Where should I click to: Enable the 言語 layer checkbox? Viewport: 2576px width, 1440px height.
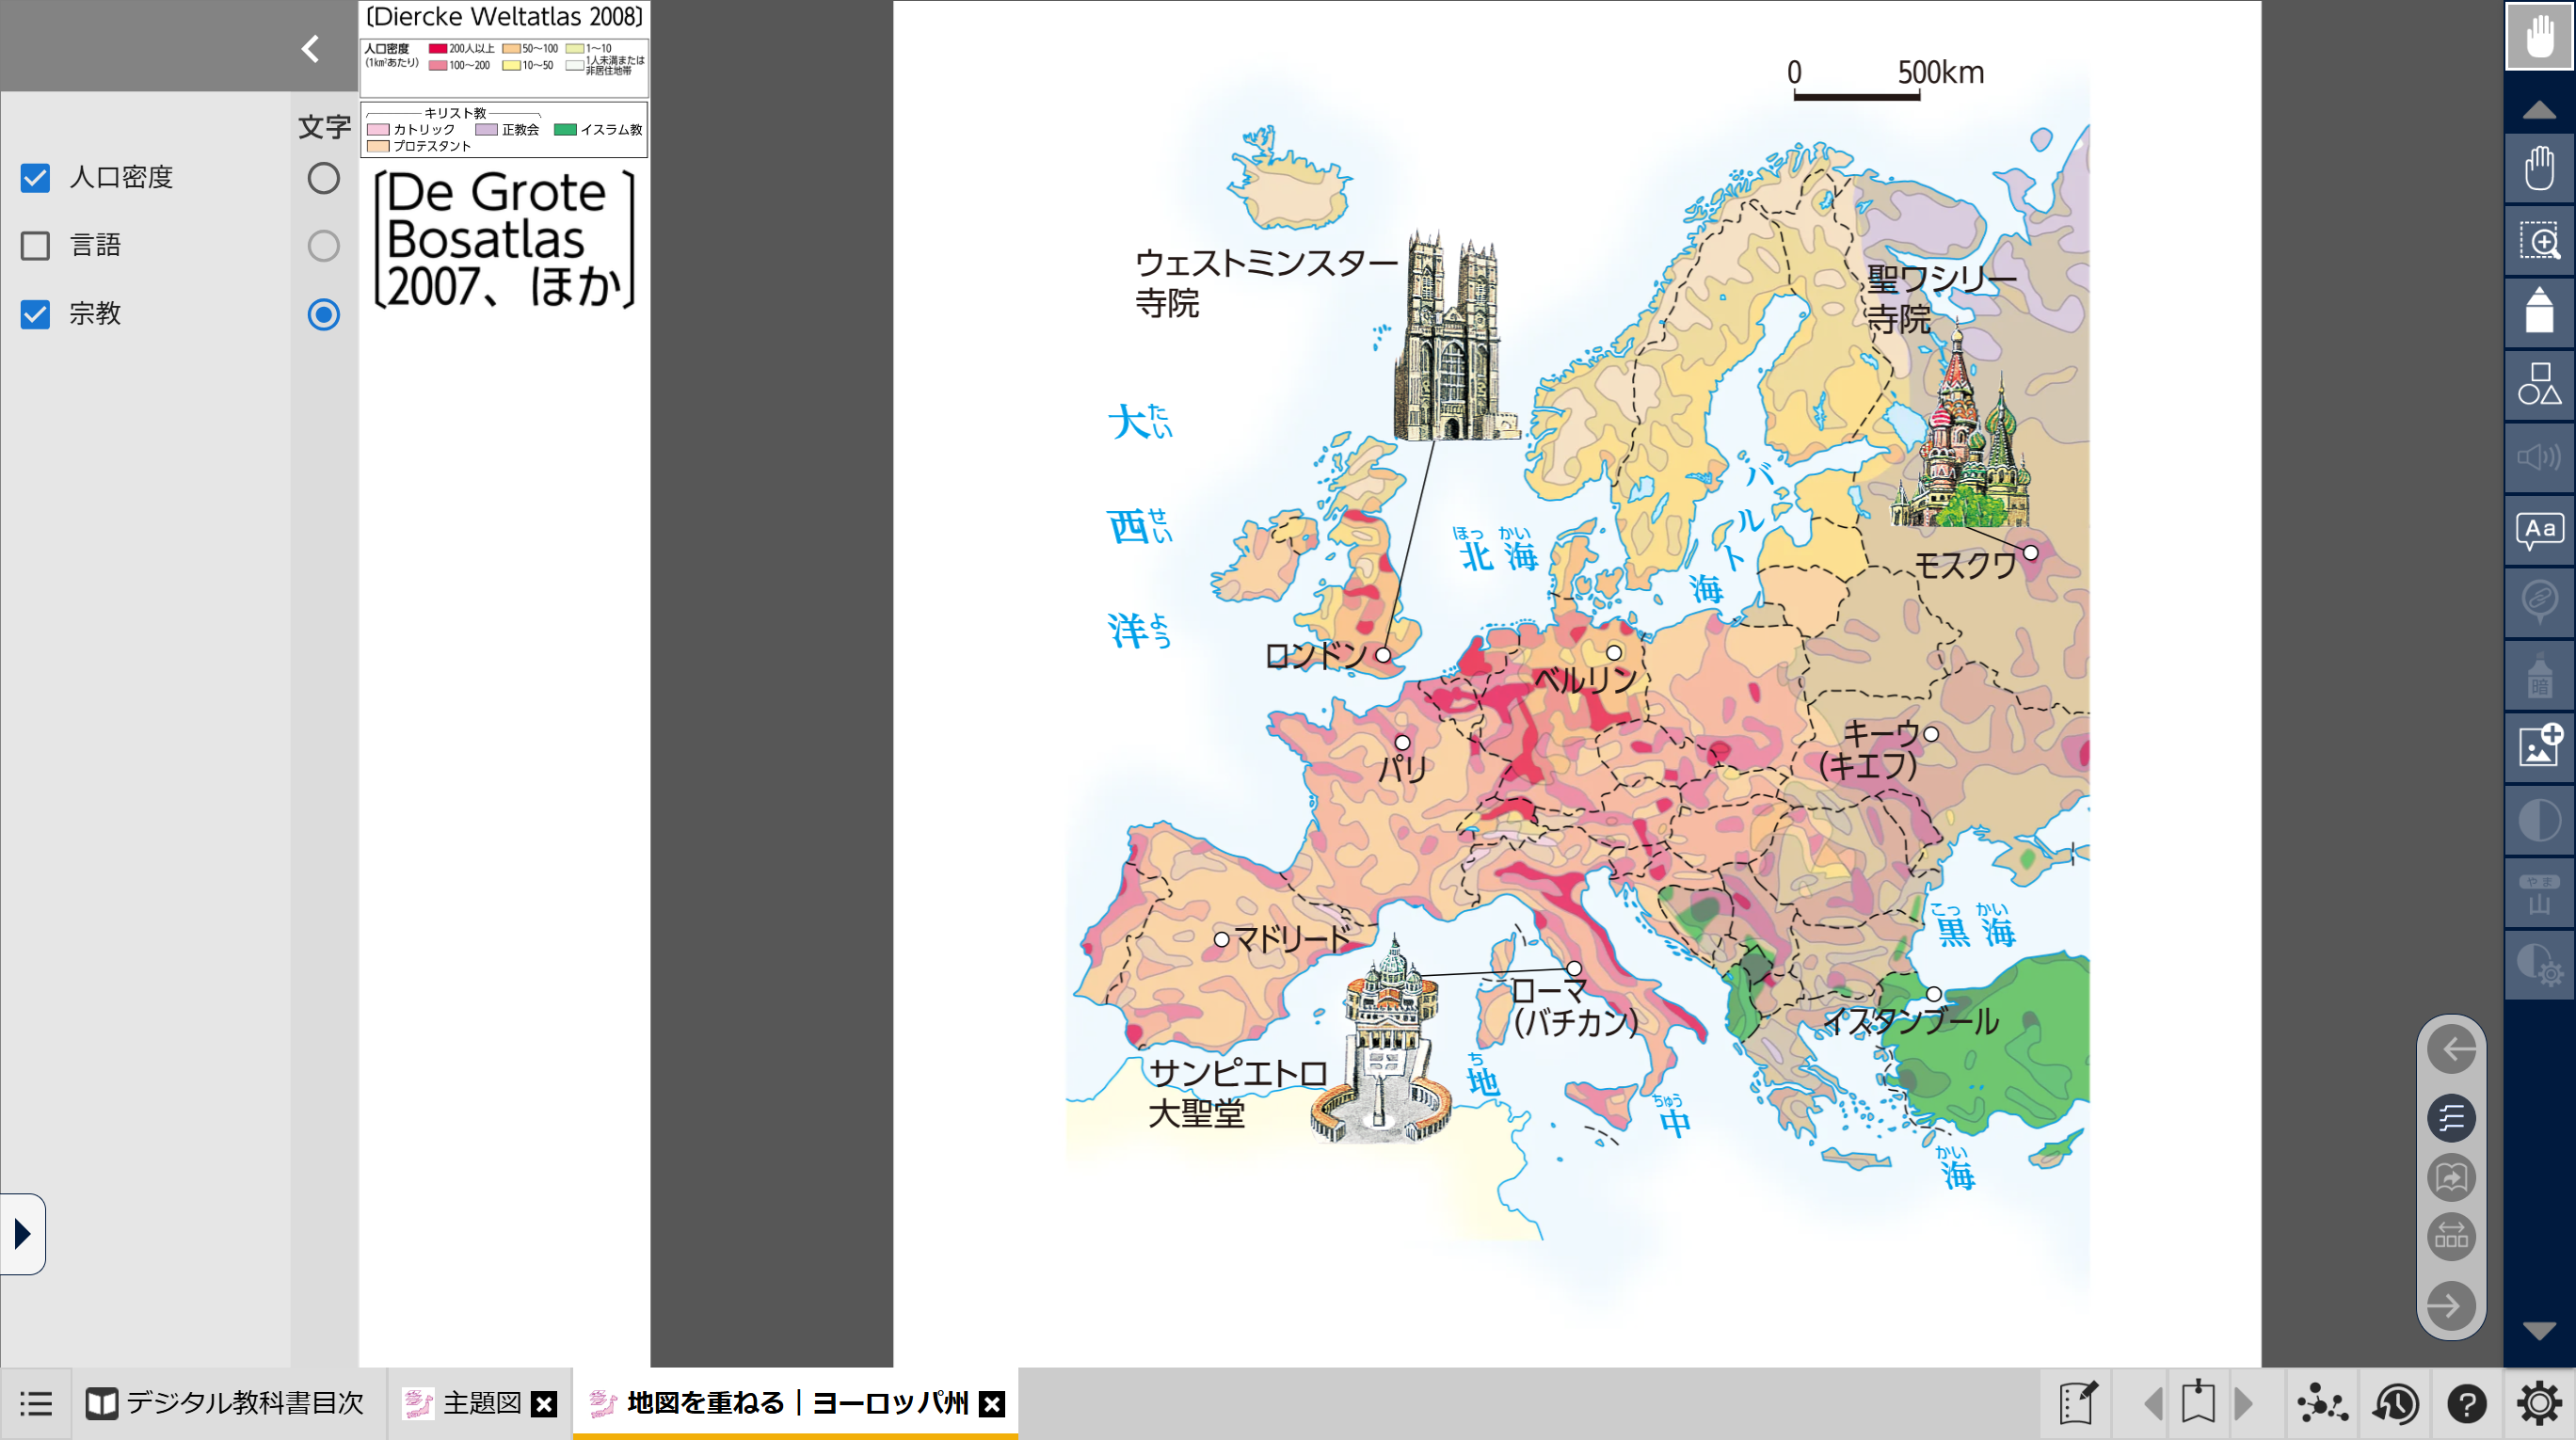coord(35,246)
